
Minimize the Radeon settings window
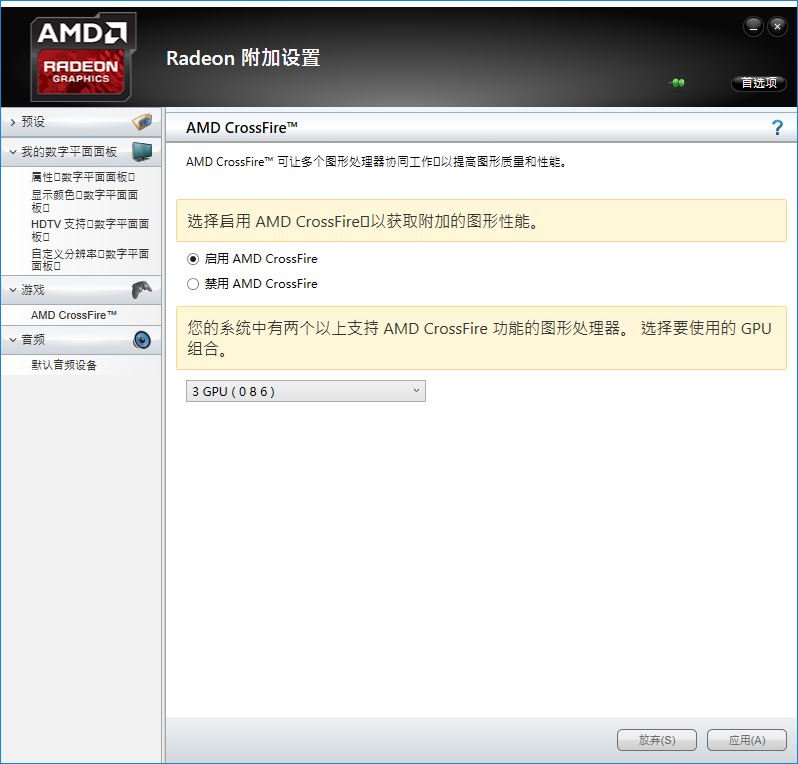click(753, 26)
